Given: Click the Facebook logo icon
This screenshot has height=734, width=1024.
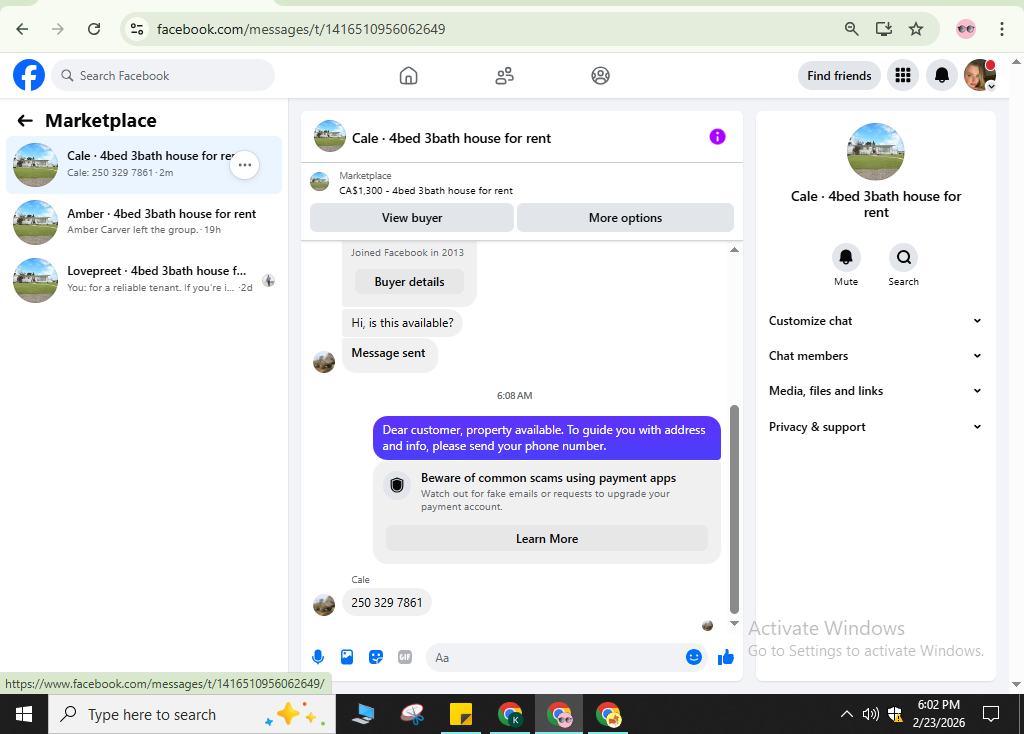Looking at the screenshot, I should (x=29, y=75).
